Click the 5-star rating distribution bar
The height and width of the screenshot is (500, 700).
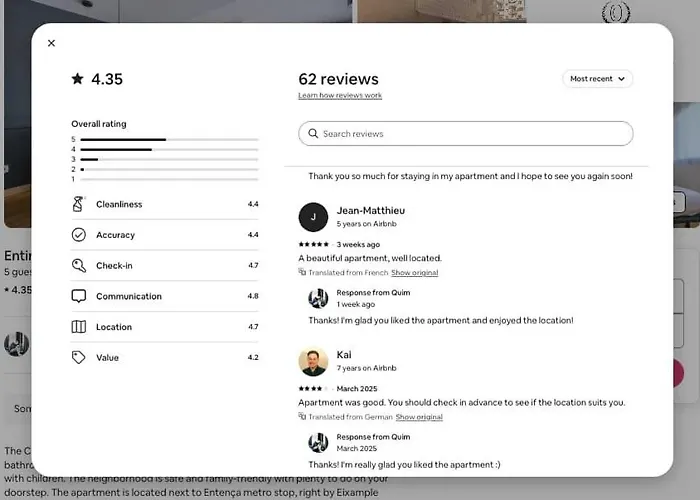click(169, 140)
